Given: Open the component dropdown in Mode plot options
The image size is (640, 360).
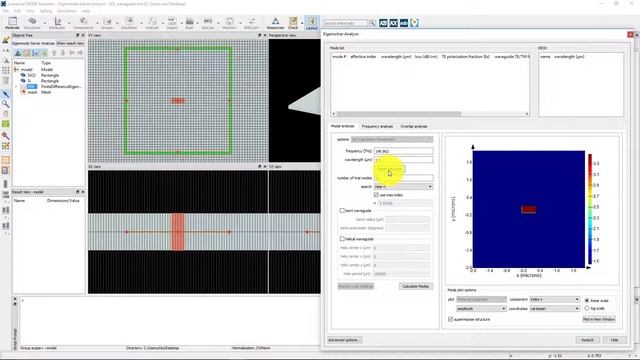Looking at the screenshot, I should tap(554, 300).
